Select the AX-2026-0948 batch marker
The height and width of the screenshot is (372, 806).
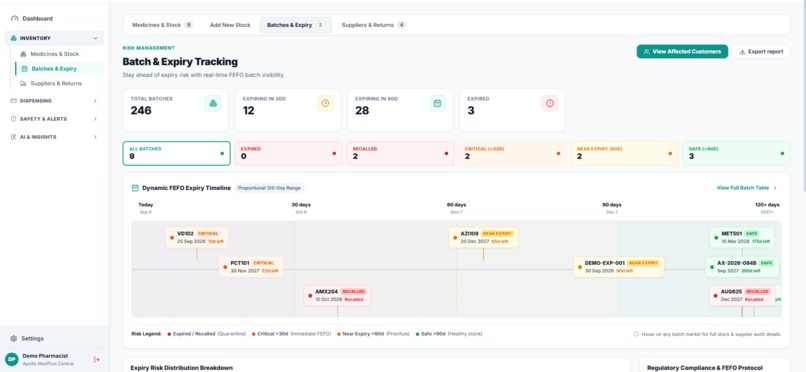point(742,267)
